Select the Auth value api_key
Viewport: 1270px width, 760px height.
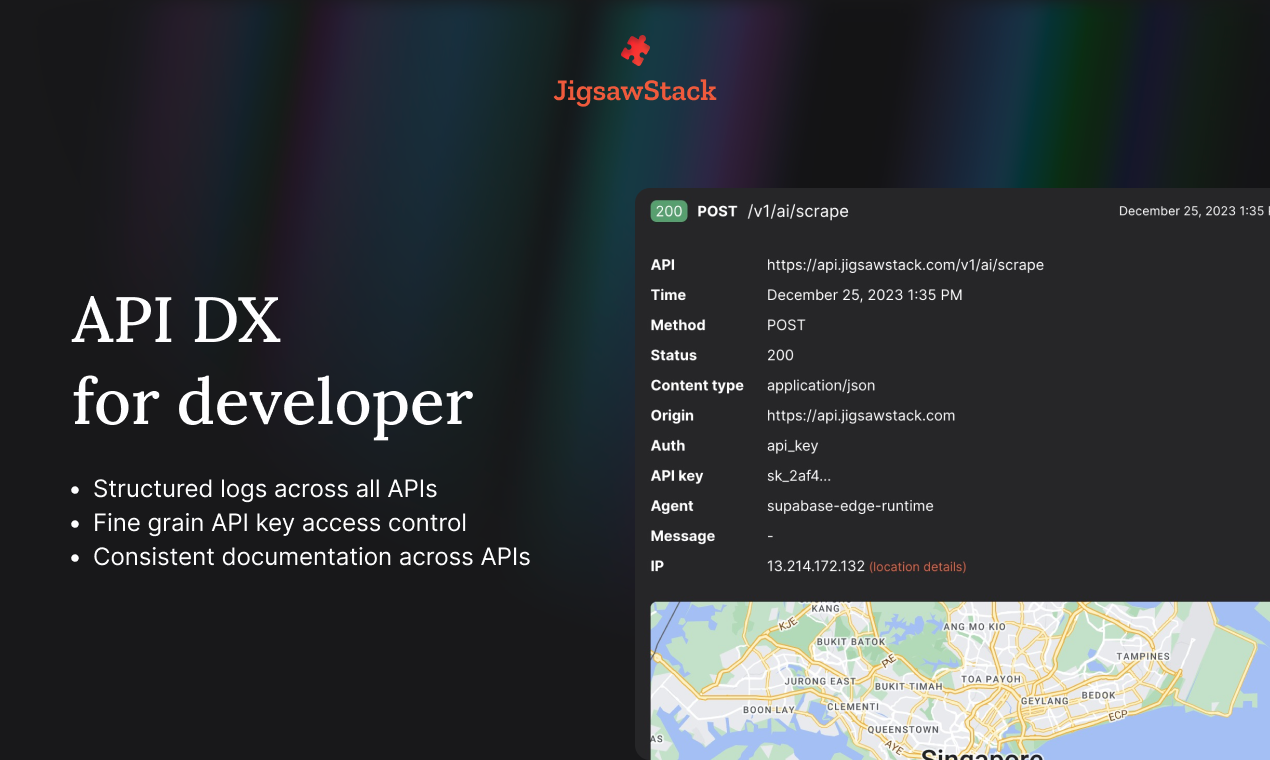(x=793, y=446)
